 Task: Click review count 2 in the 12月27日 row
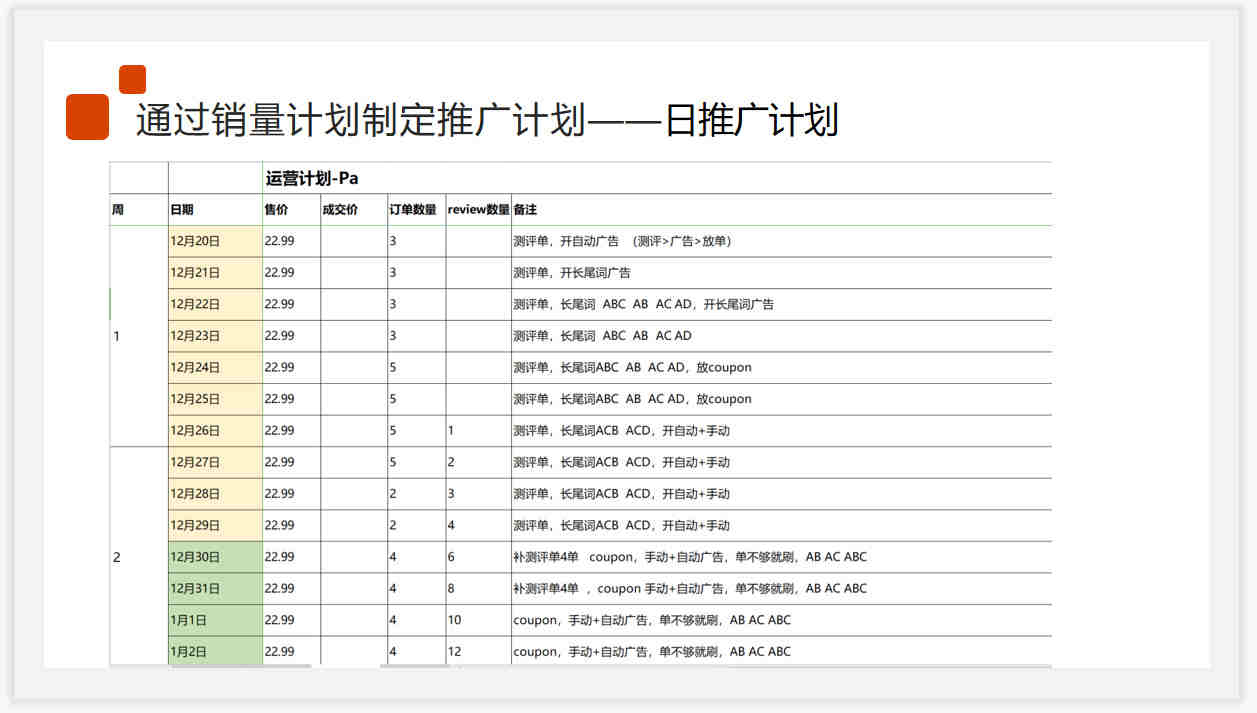click(451, 462)
